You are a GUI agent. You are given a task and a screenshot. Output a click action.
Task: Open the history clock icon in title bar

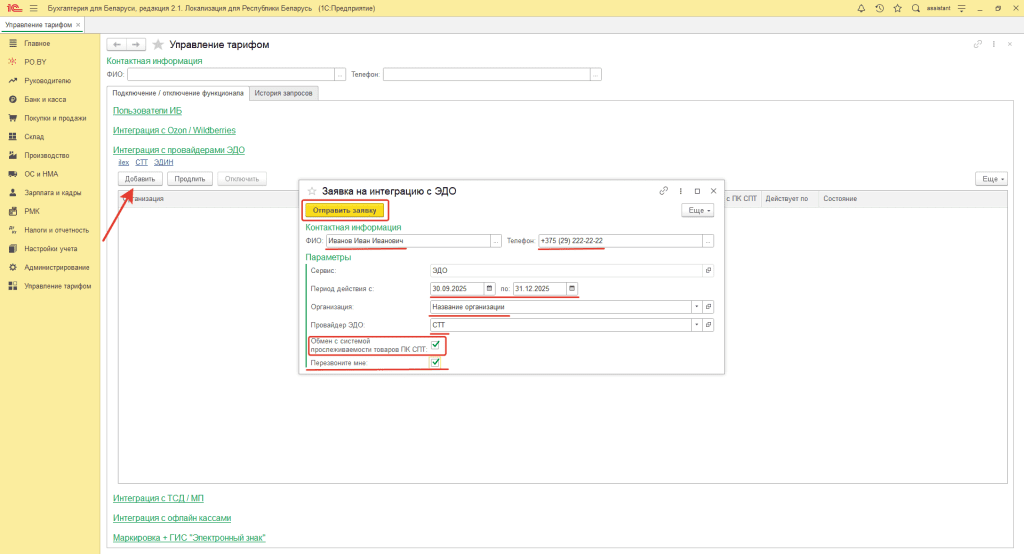tap(879, 8)
